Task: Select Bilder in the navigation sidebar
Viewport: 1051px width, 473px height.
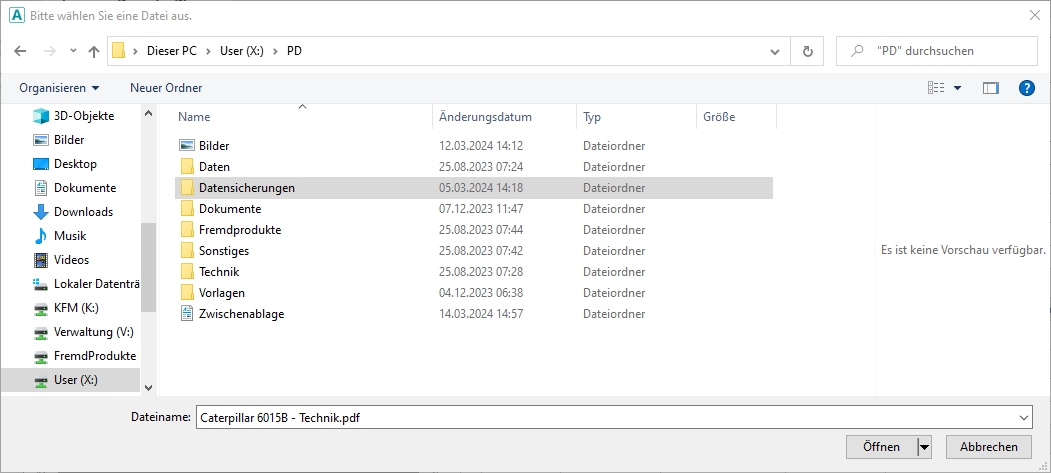Action: [x=69, y=140]
